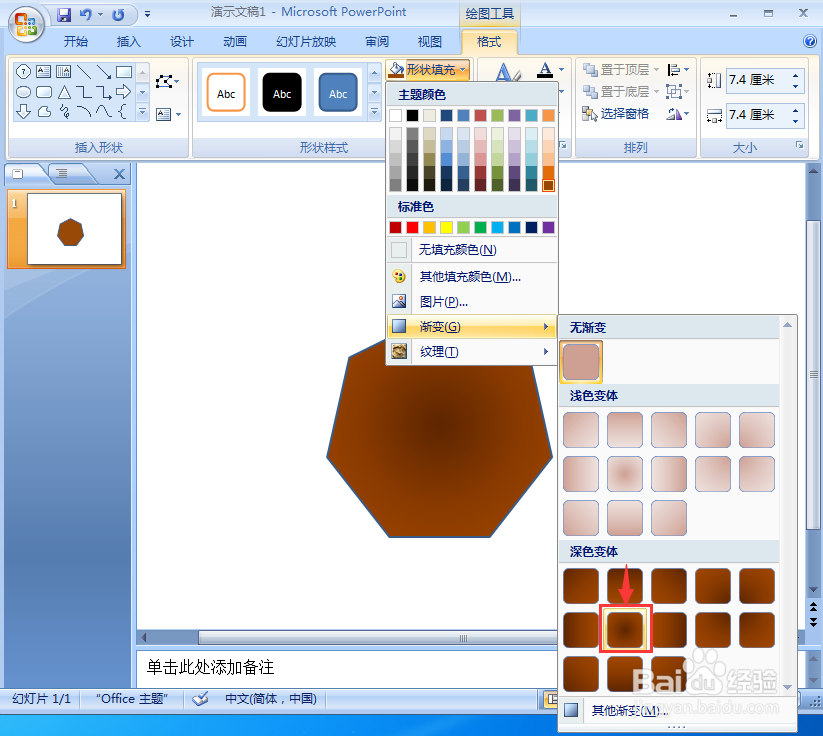The width and height of the screenshot is (823, 736).
Task: Switch to the 审阅 tab
Action: tap(377, 41)
